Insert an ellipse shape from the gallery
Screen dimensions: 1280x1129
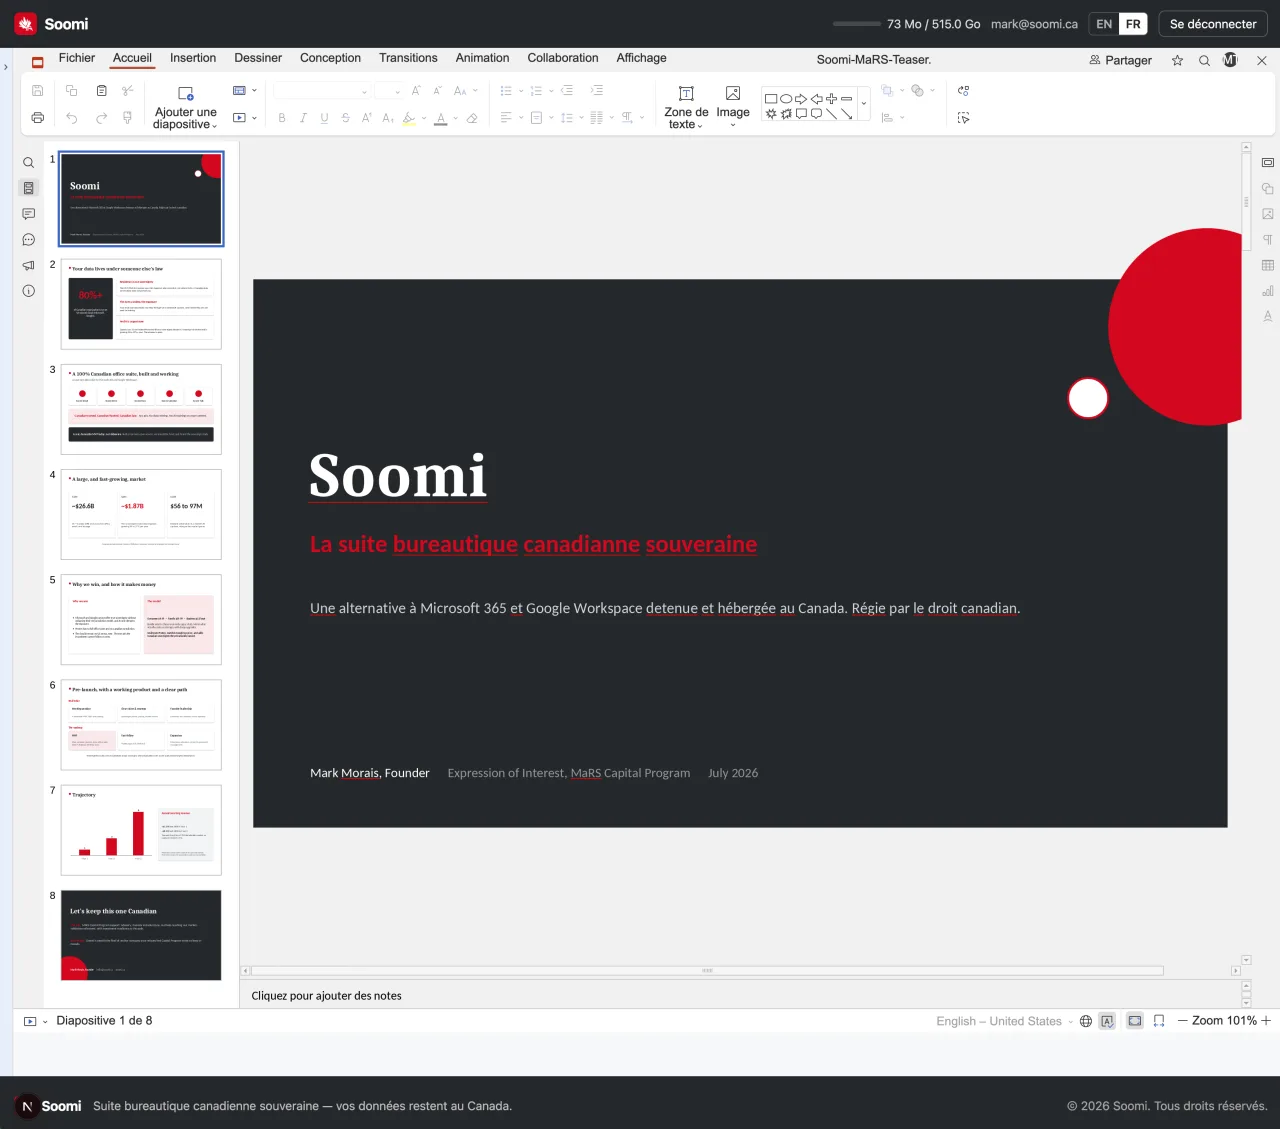pos(786,99)
